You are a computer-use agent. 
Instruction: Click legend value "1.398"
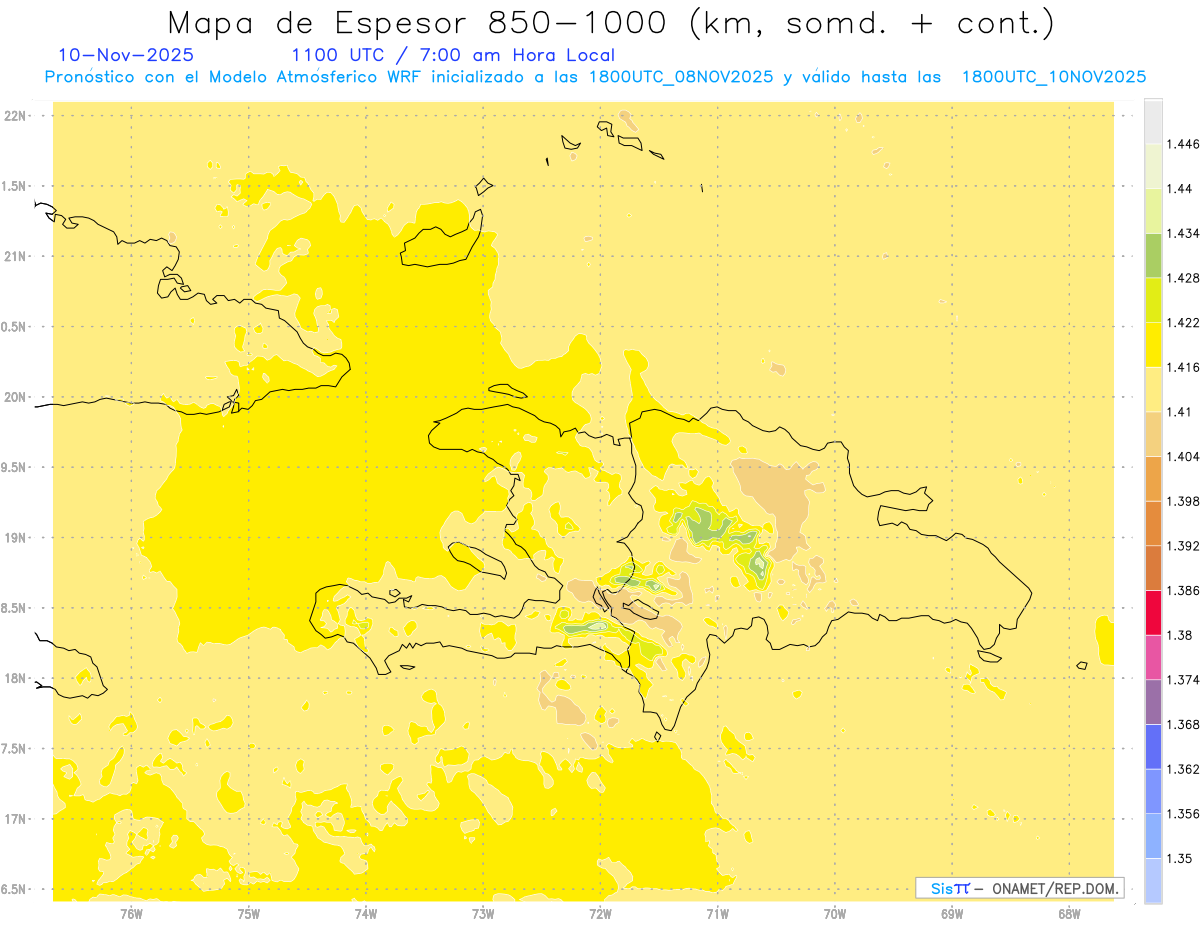(1183, 501)
